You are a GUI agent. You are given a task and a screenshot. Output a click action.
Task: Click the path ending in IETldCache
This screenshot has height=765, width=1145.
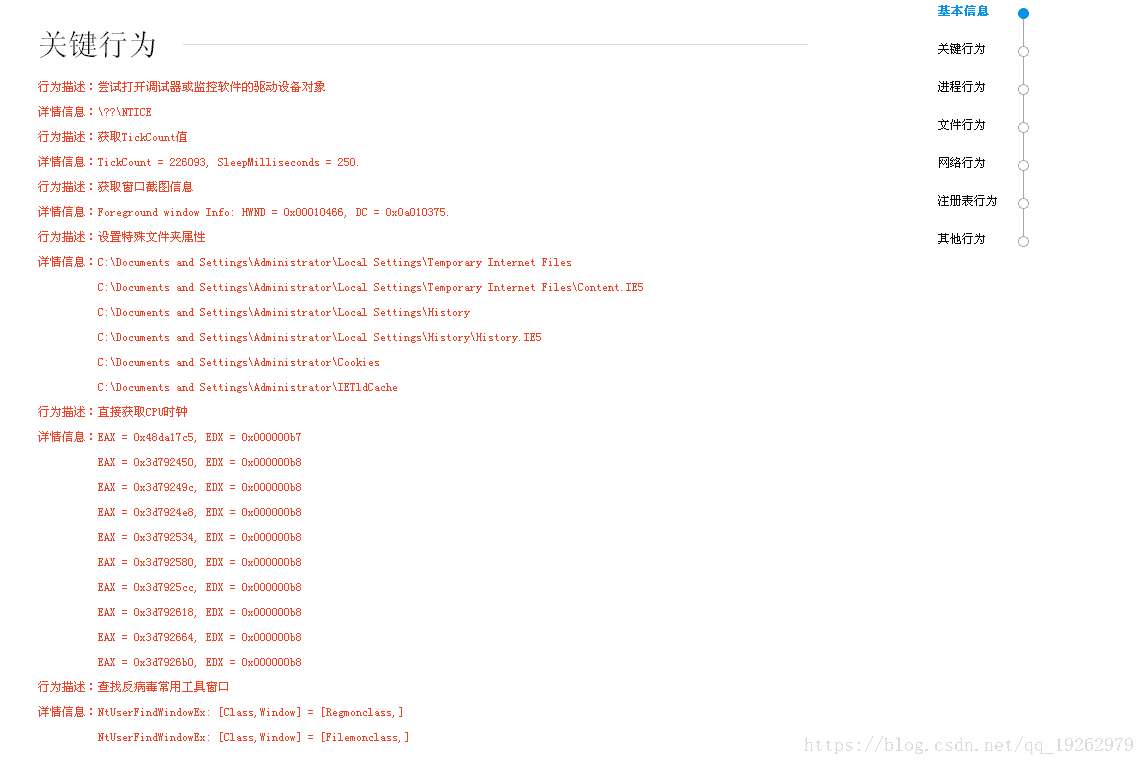click(x=248, y=387)
